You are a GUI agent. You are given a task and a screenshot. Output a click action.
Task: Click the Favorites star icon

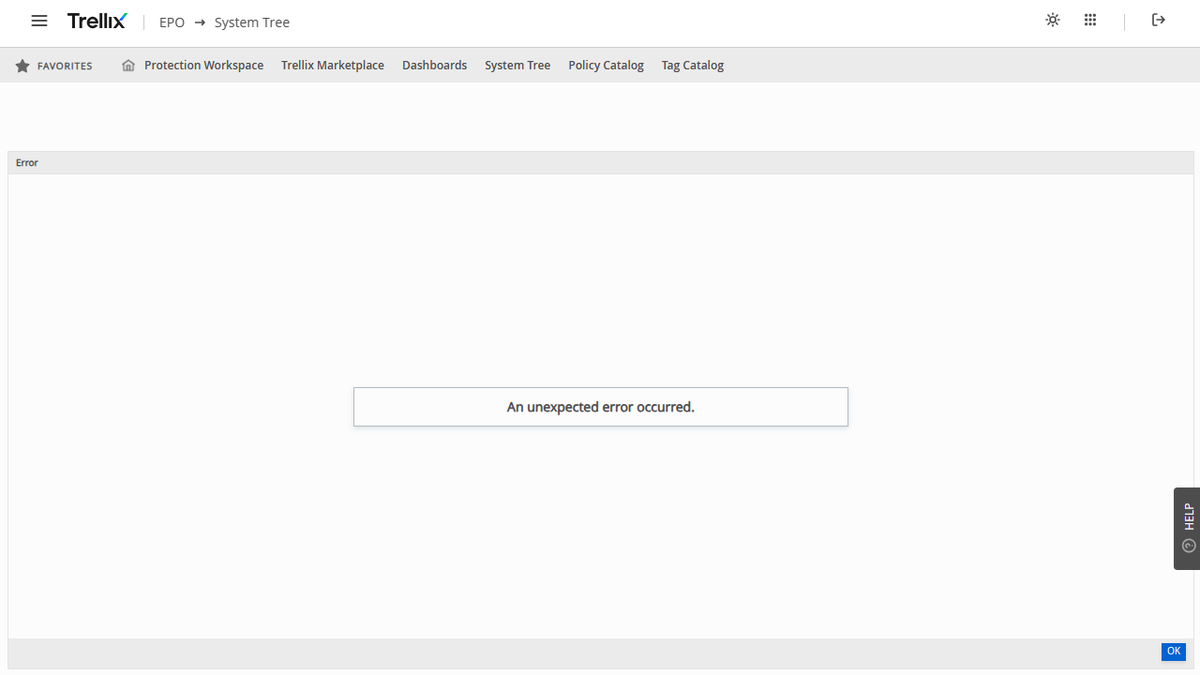[22, 65]
